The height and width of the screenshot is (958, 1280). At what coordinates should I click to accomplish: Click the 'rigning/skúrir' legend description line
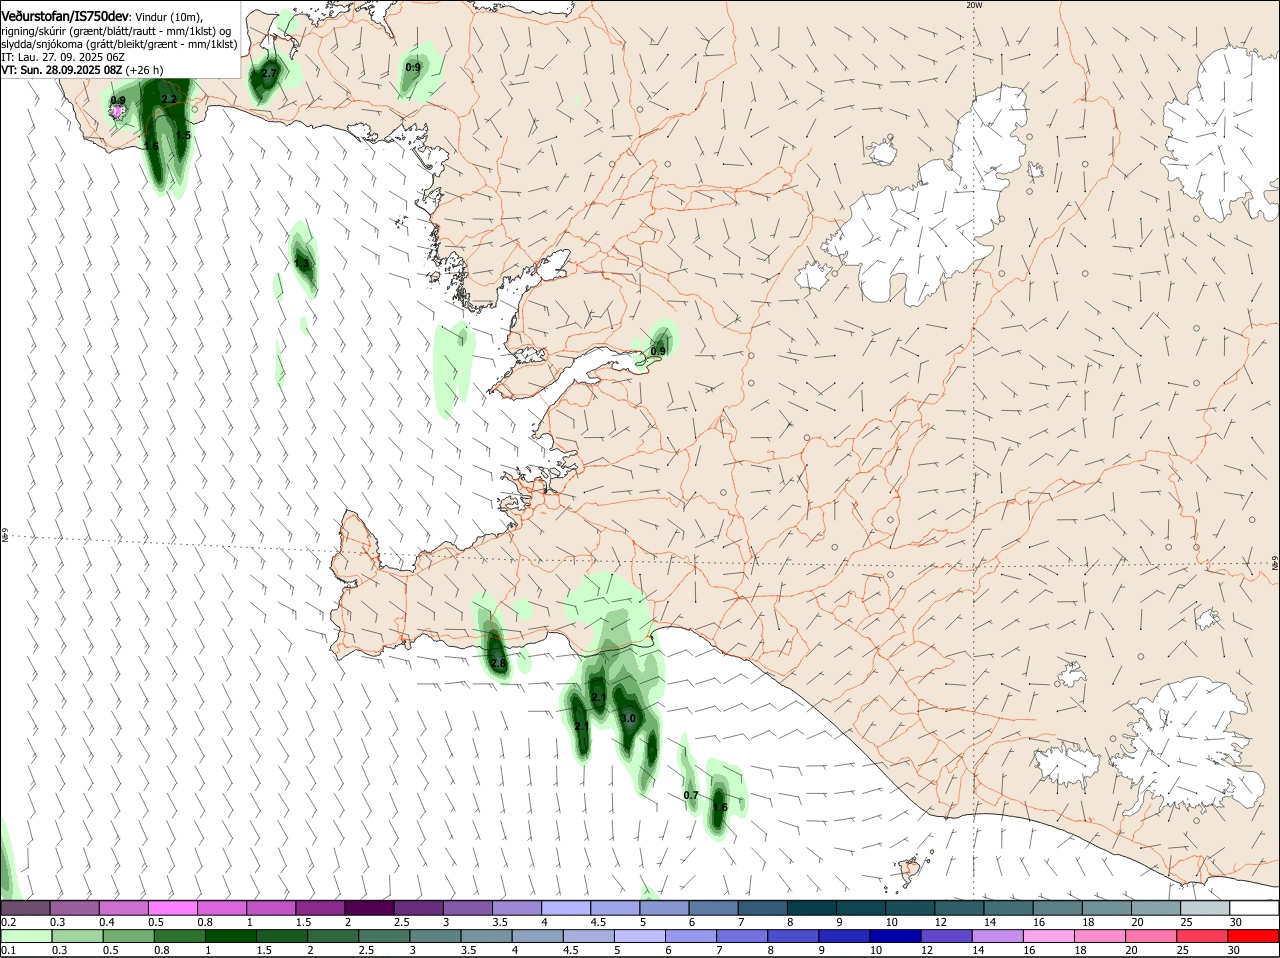tap(116, 31)
